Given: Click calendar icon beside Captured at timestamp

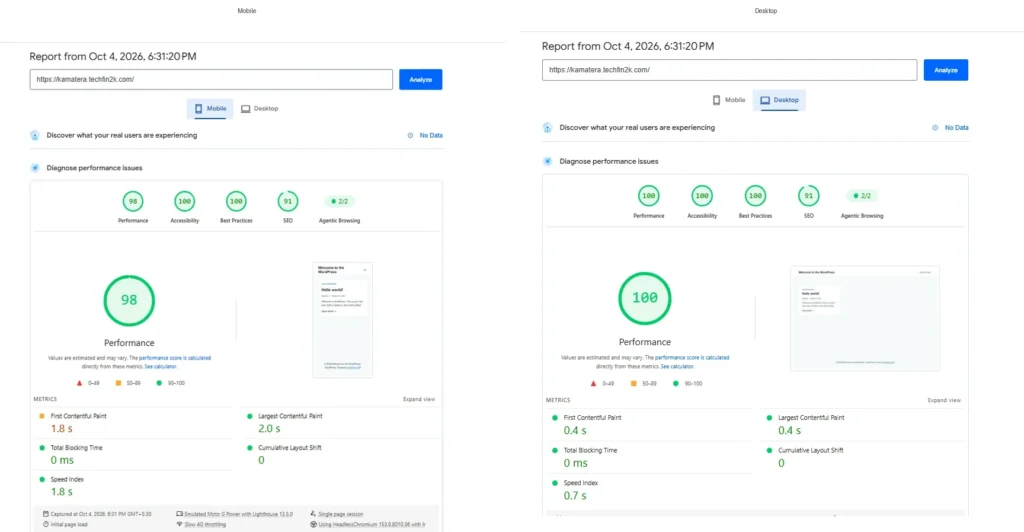Looking at the screenshot, I should pos(46,514).
